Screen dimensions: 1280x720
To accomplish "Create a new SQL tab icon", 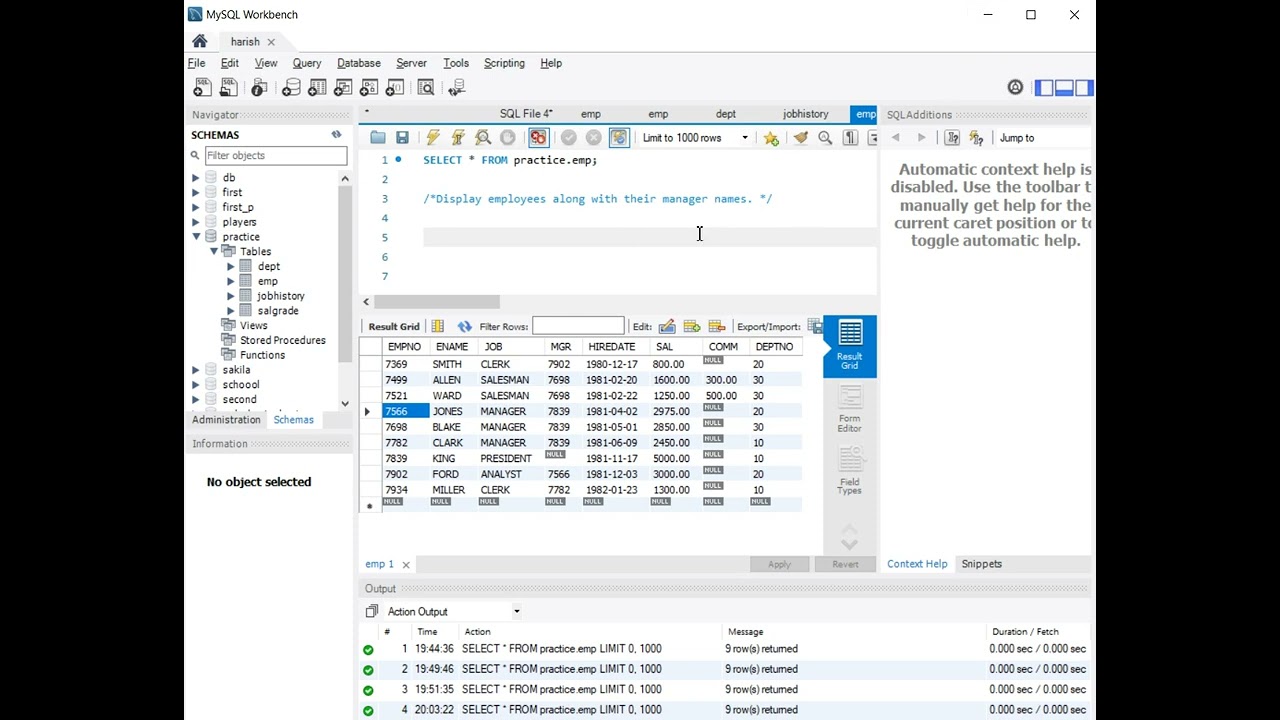I will [203, 88].
